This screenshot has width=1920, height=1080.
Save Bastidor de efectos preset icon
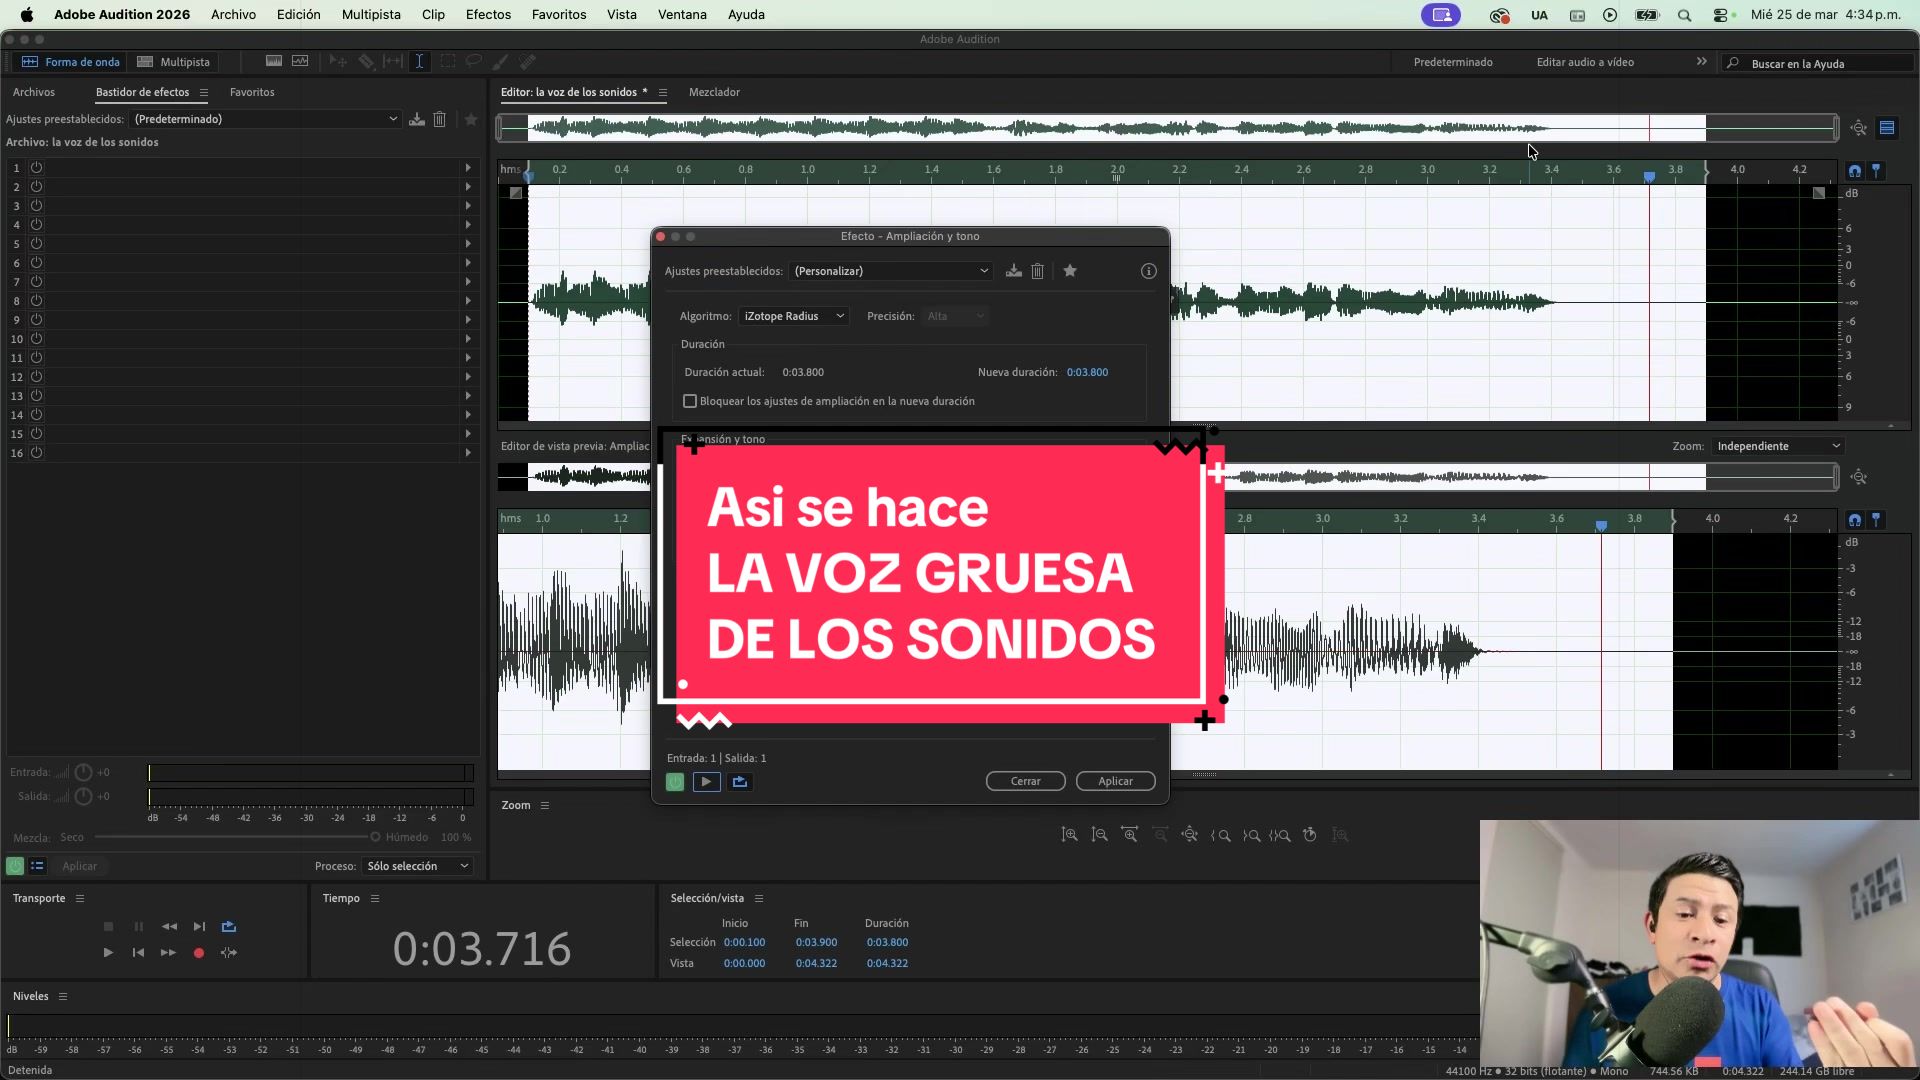(x=417, y=119)
